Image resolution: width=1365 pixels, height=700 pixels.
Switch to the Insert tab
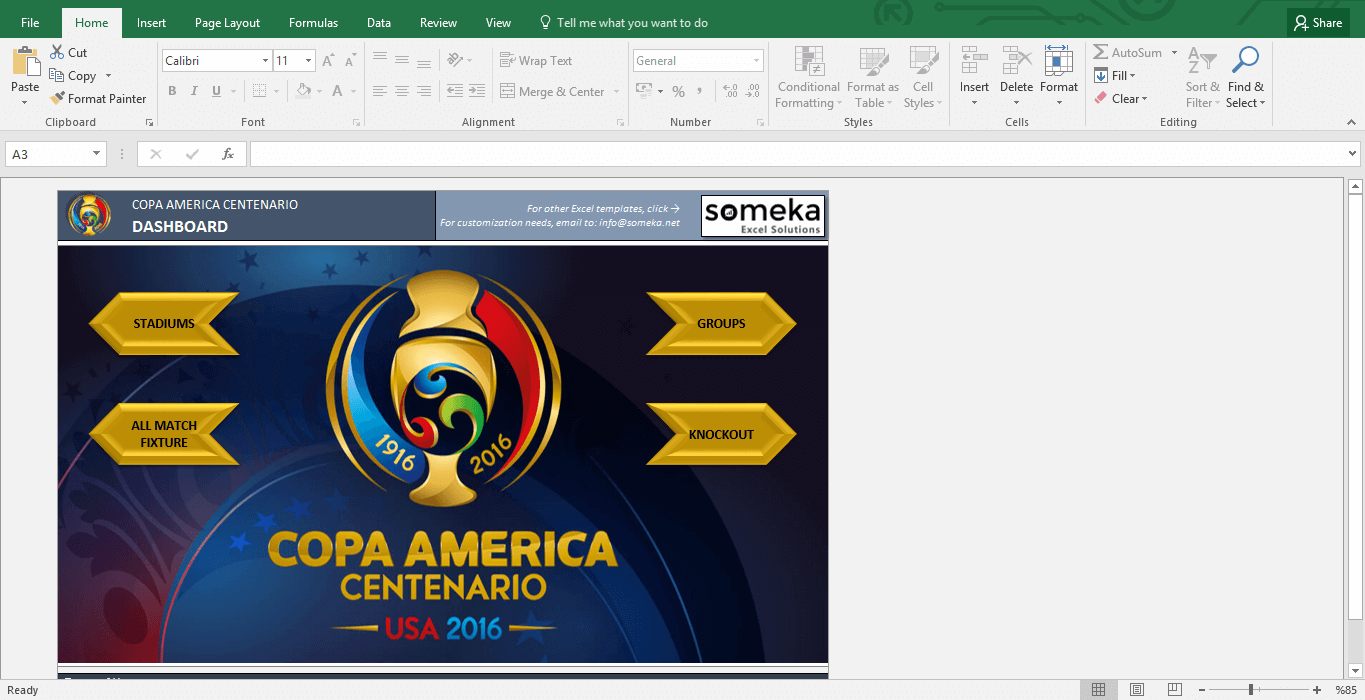point(152,23)
